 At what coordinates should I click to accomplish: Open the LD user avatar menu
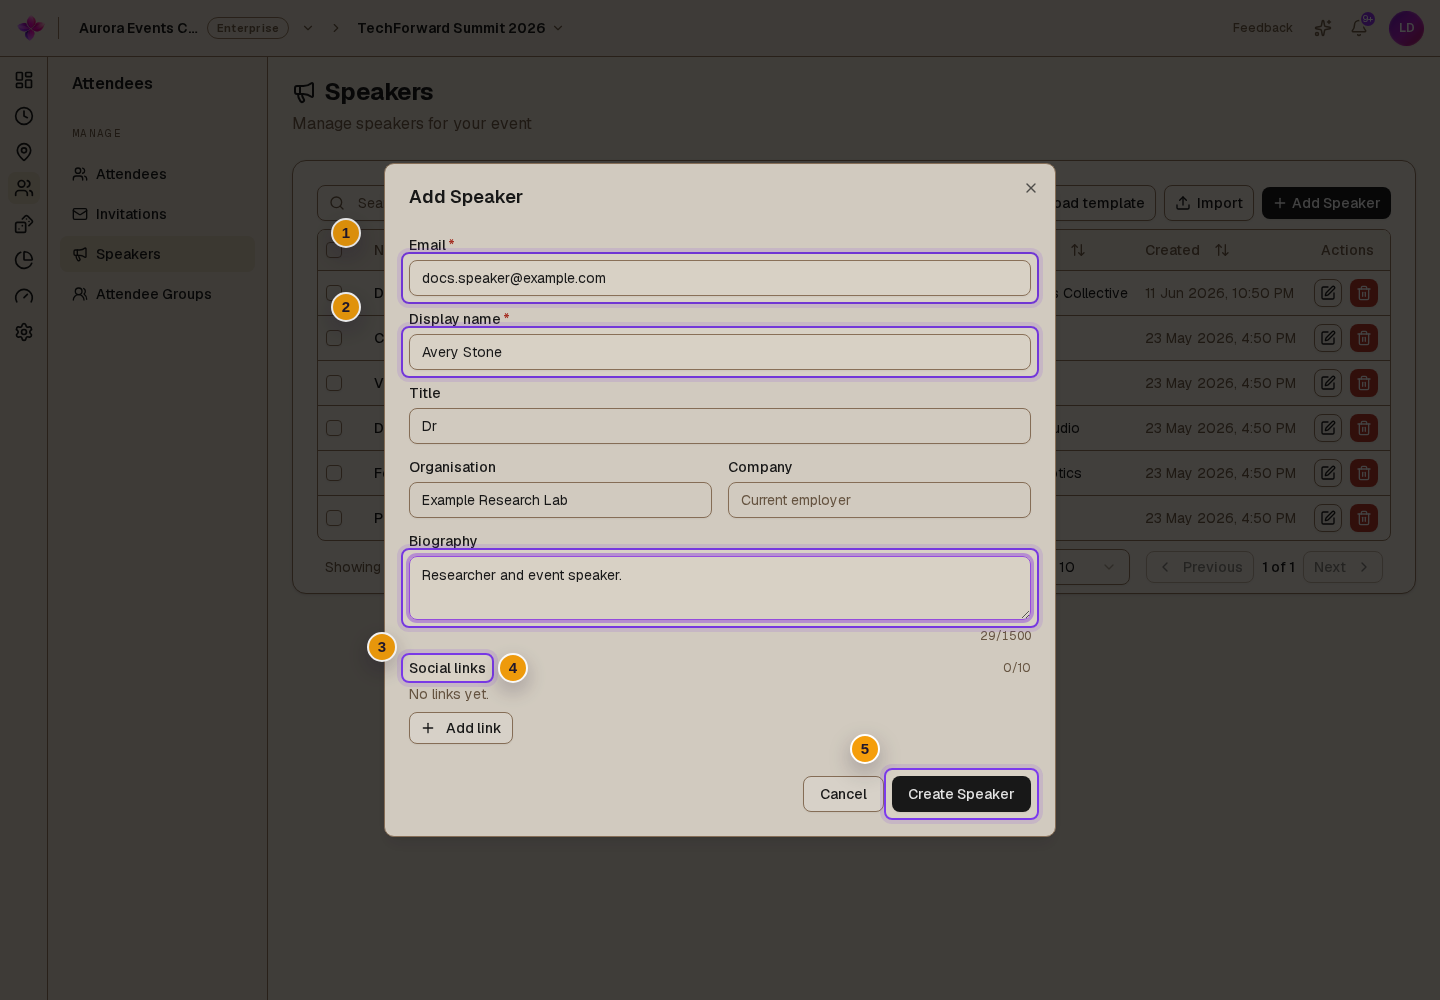tap(1406, 28)
